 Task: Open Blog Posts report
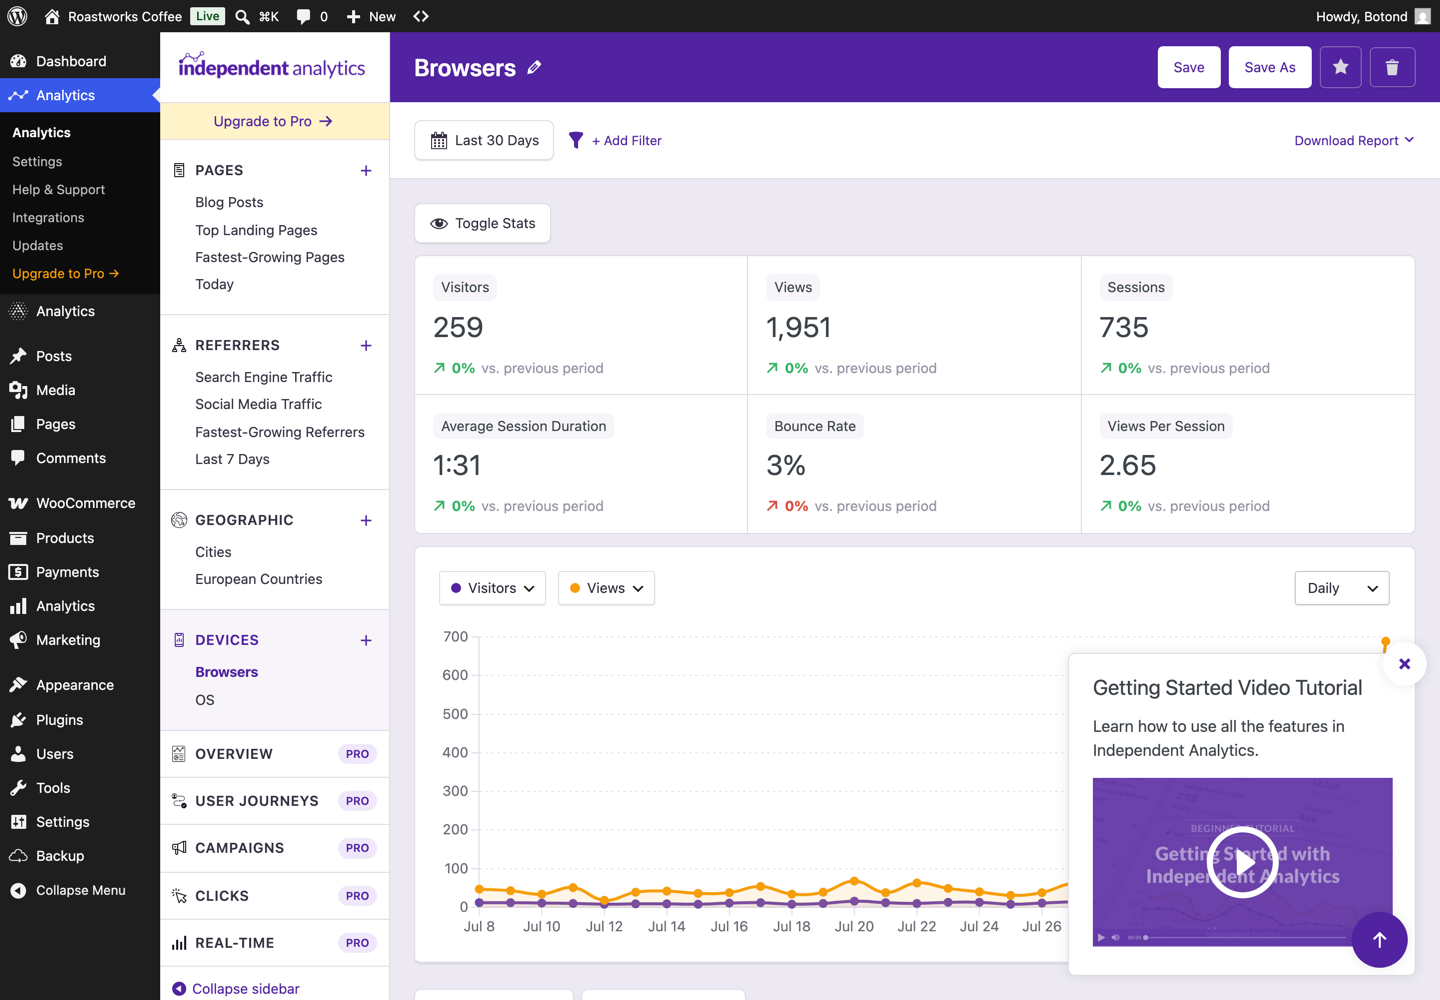click(229, 202)
